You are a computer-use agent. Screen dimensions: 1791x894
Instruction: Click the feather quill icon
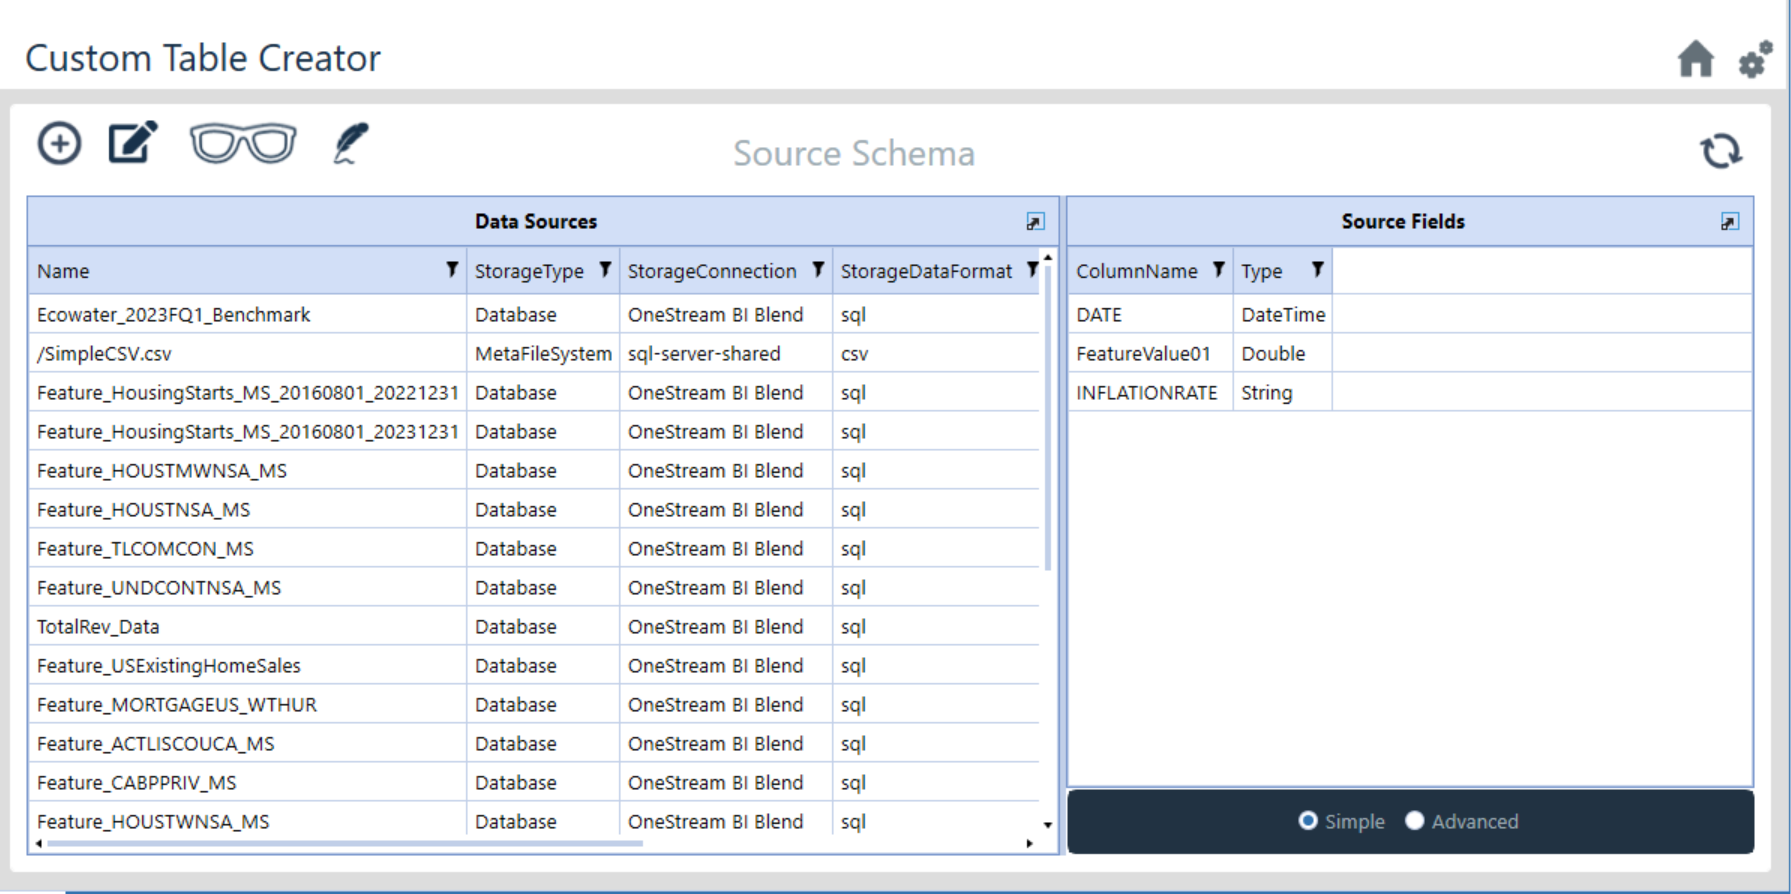click(x=350, y=143)
